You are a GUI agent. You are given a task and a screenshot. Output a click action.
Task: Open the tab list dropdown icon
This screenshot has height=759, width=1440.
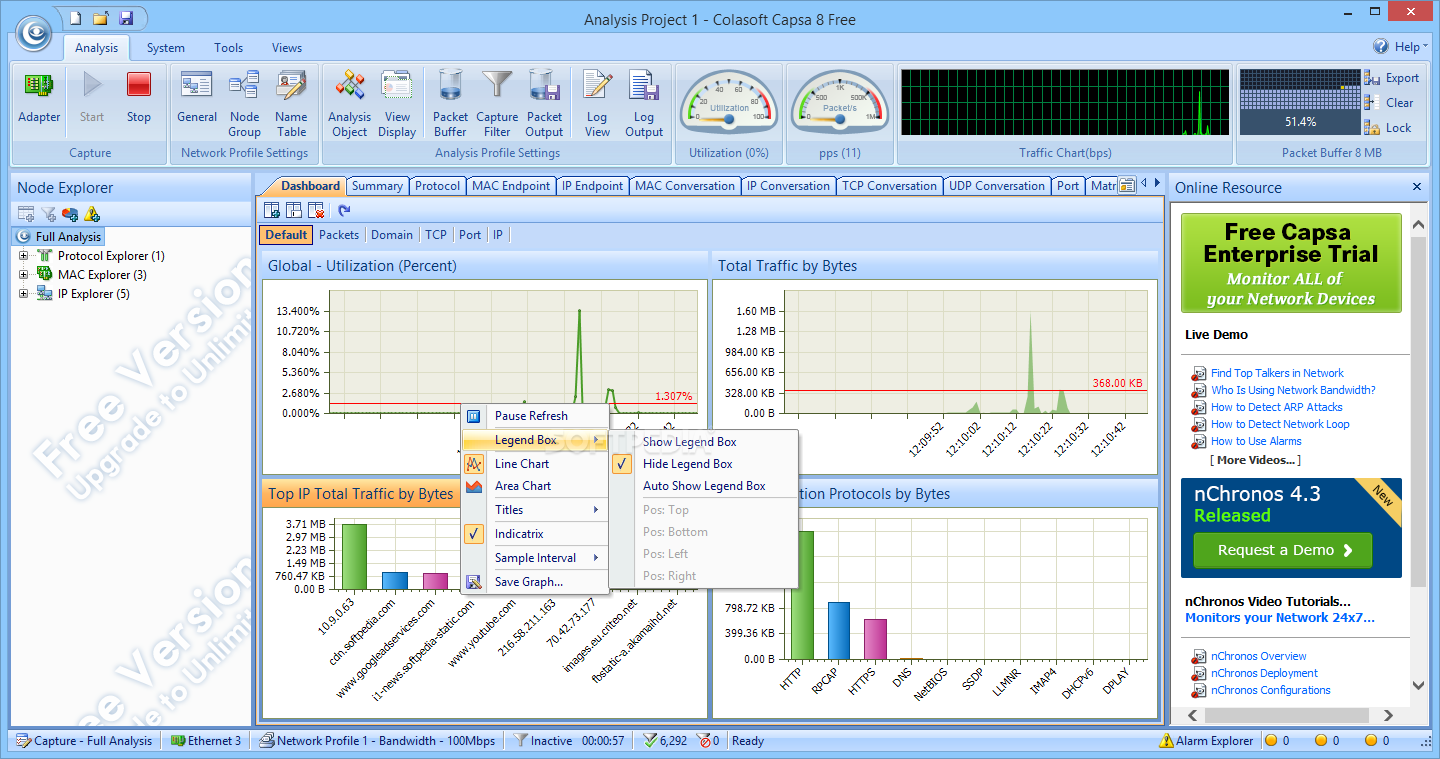[x=1127, y=185]
